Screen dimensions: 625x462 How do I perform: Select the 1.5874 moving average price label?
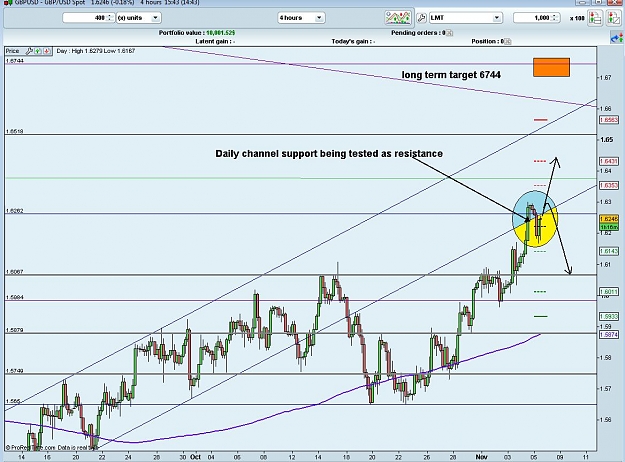(609, 334)
